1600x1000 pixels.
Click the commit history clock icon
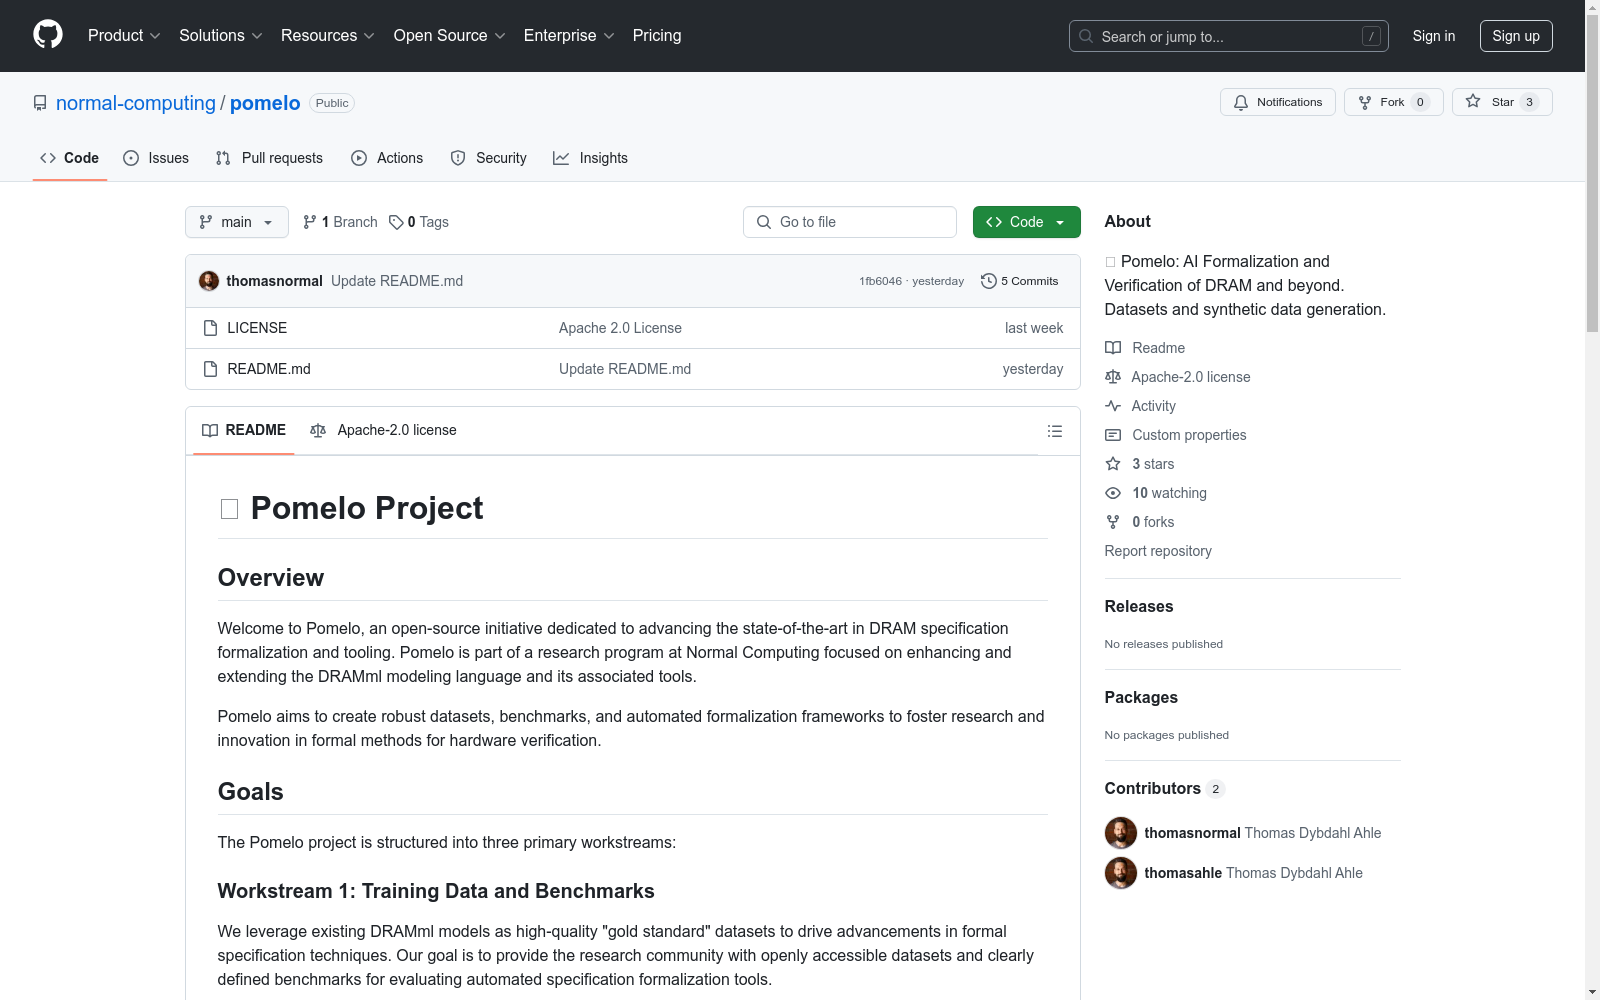989,281
